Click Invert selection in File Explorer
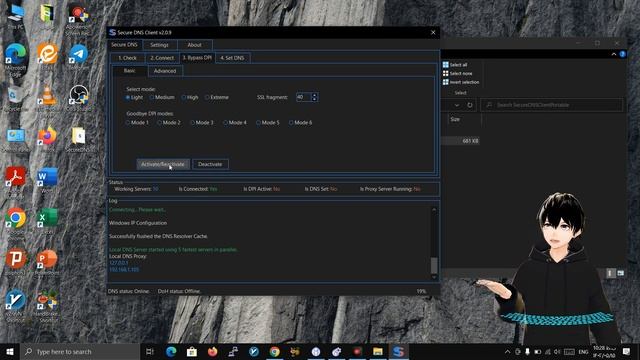Viewport: 640px width, 360px height. pyautogui.click(x=461, y=82)
